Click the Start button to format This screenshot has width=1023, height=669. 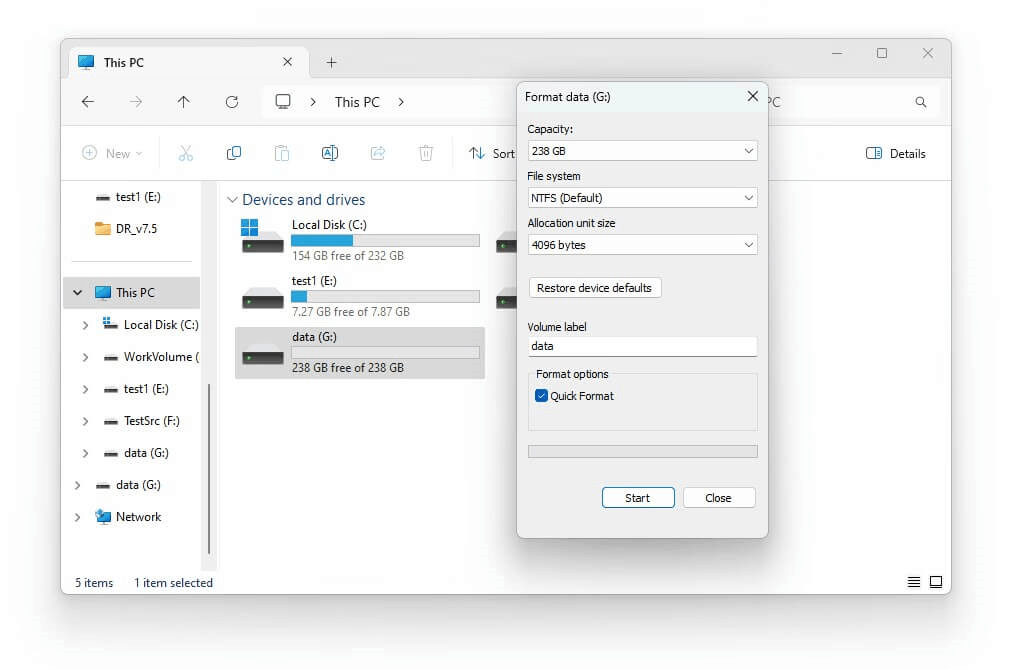(637, 497)
